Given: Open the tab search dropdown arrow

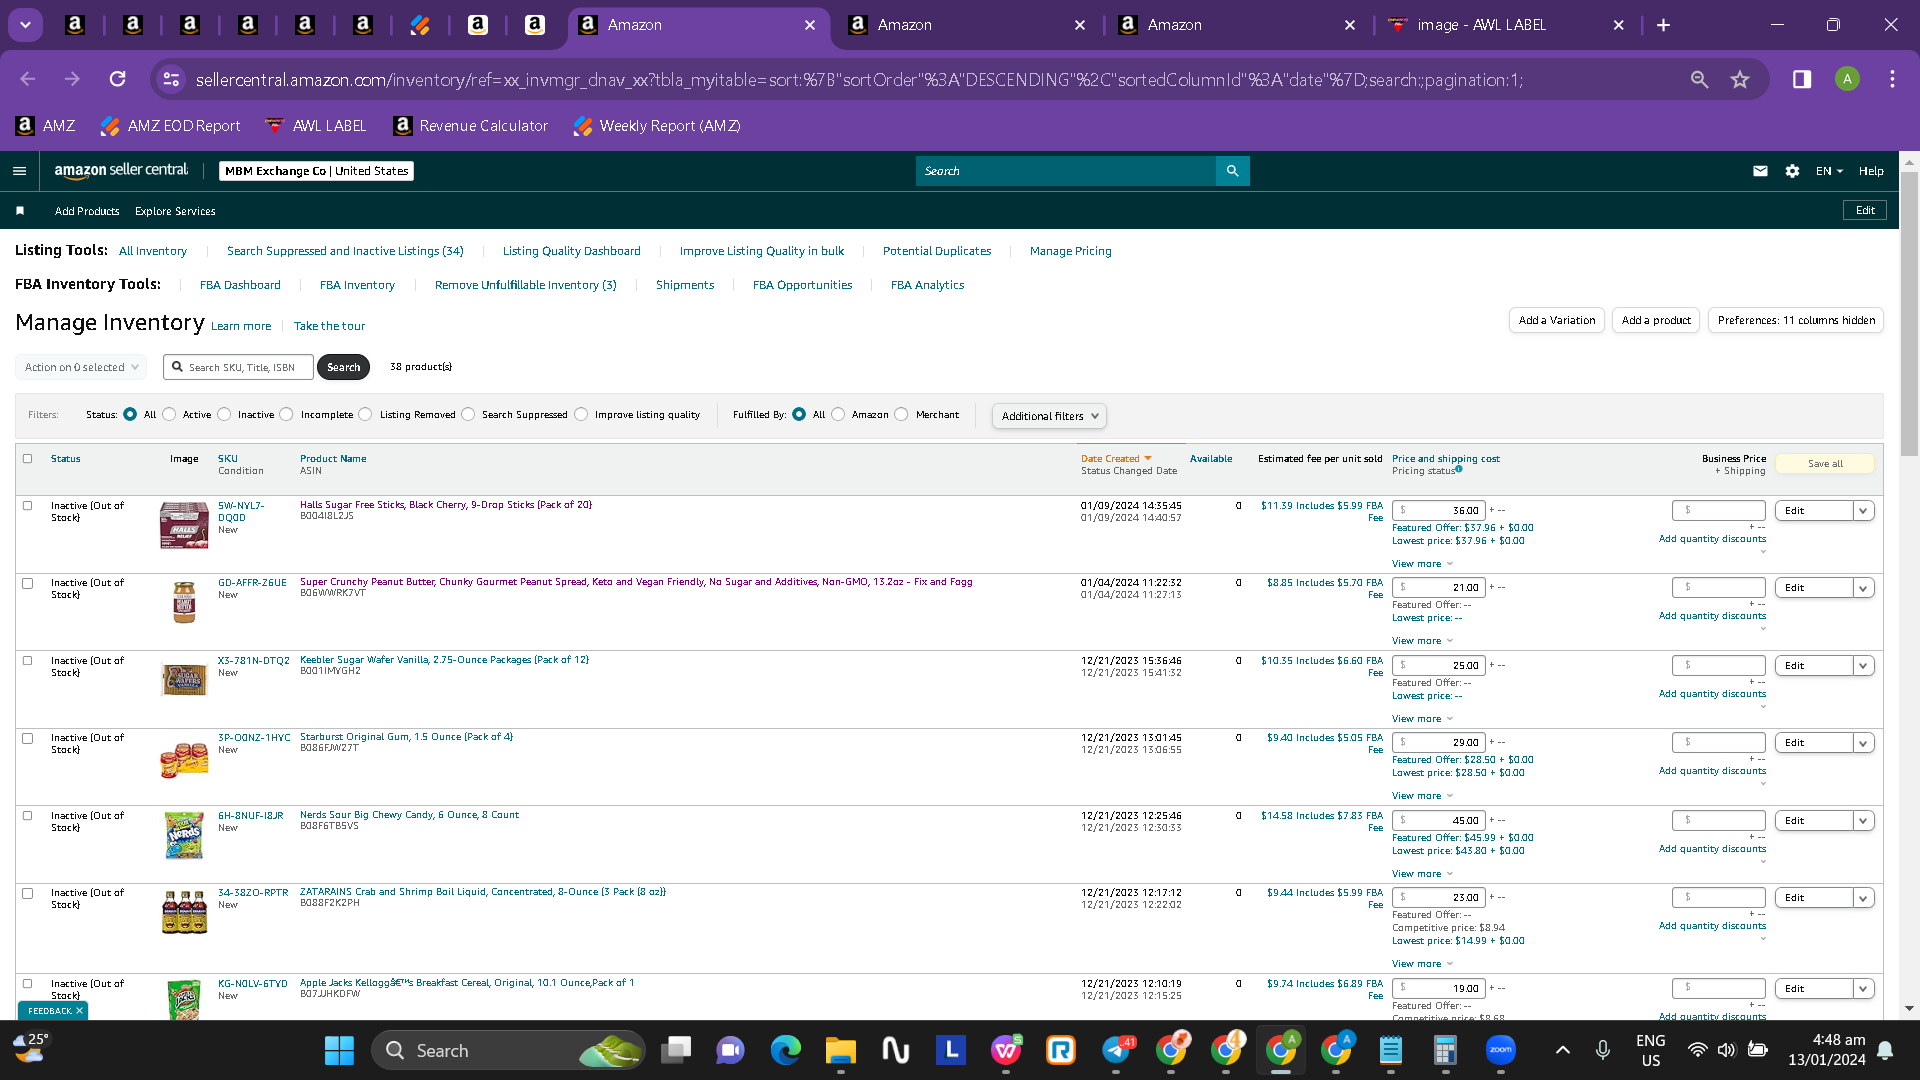Looking at the screenshot, I should (25, 25).
